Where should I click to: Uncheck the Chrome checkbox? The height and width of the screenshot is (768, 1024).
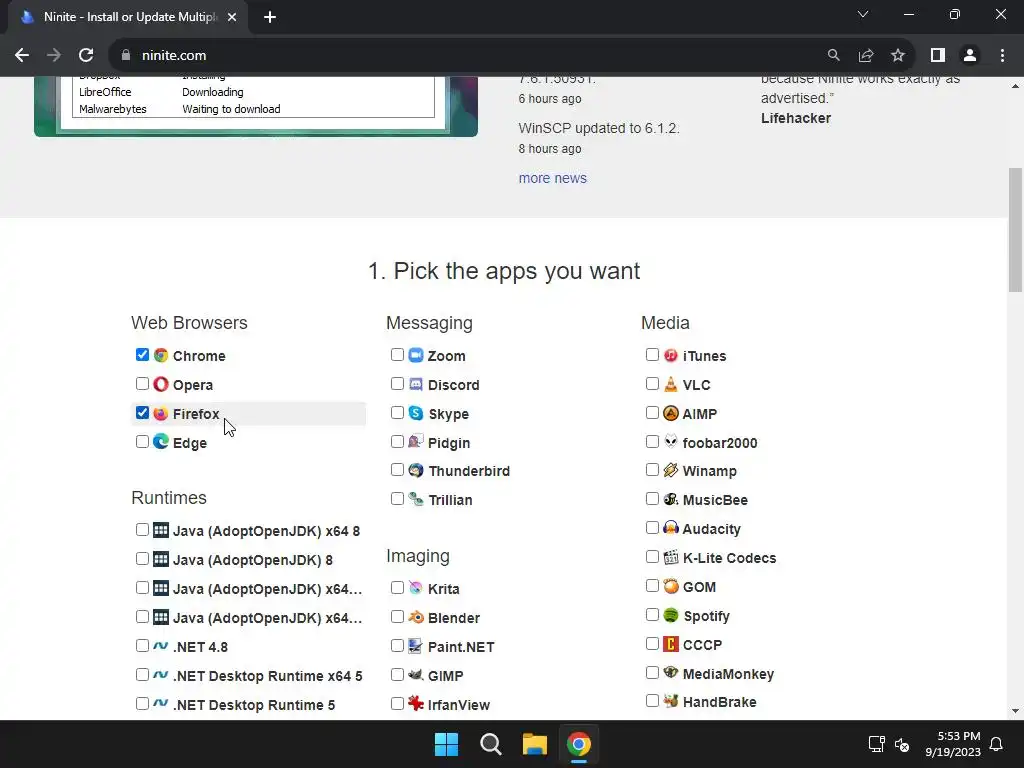pyautogui.click(x=142, y=355)
